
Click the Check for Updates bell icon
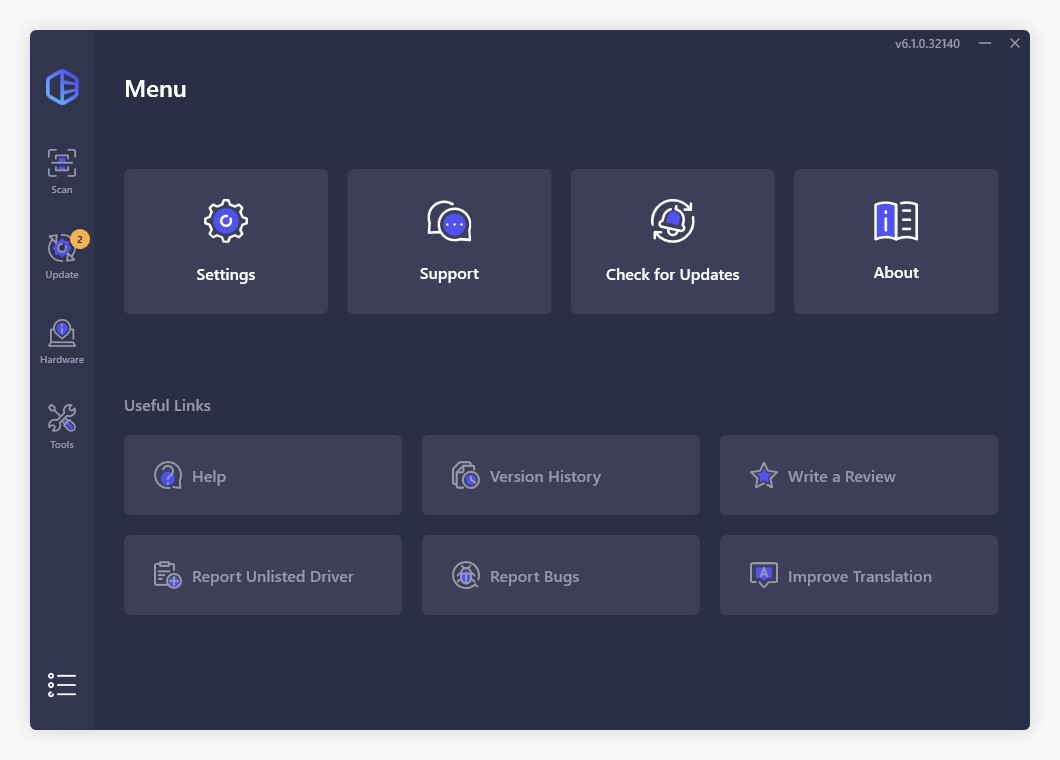pos(672,220)
